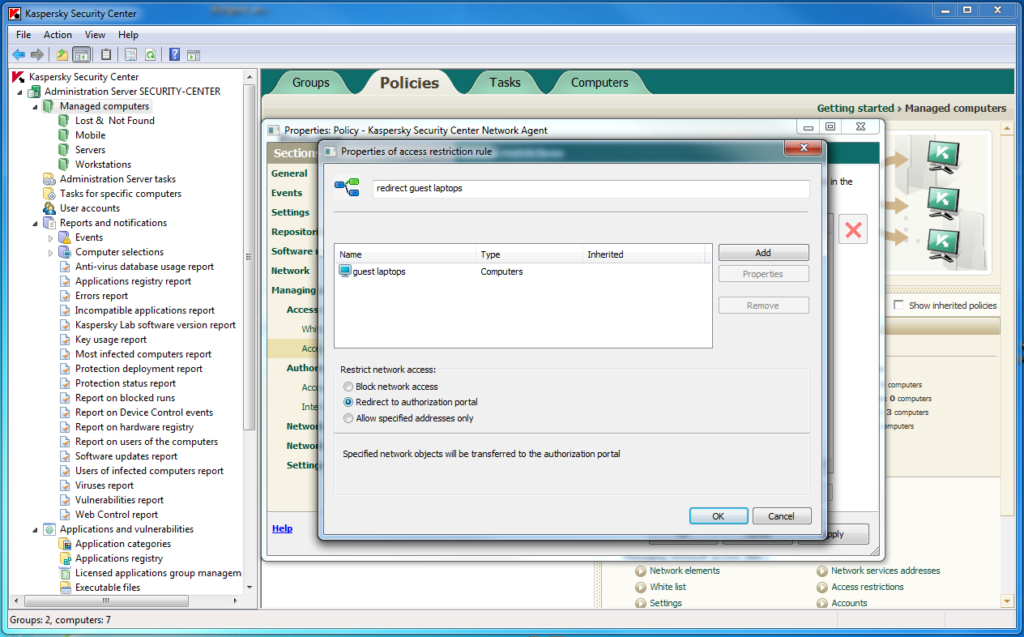The image size is (1024, 637).
Task: Collapse the Applications and vulnerabilities node
Action: pos(35,530)
